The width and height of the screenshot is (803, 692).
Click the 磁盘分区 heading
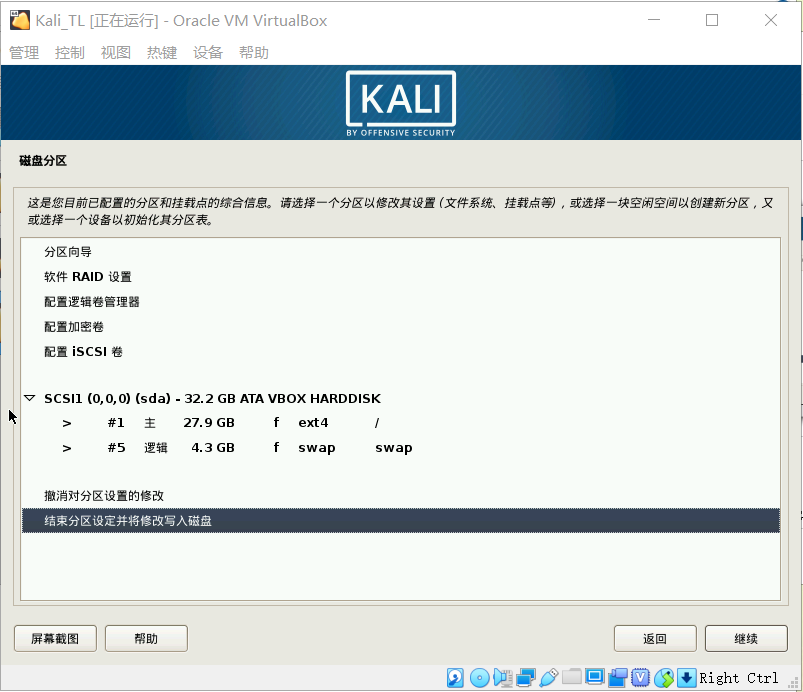[43, 161]
